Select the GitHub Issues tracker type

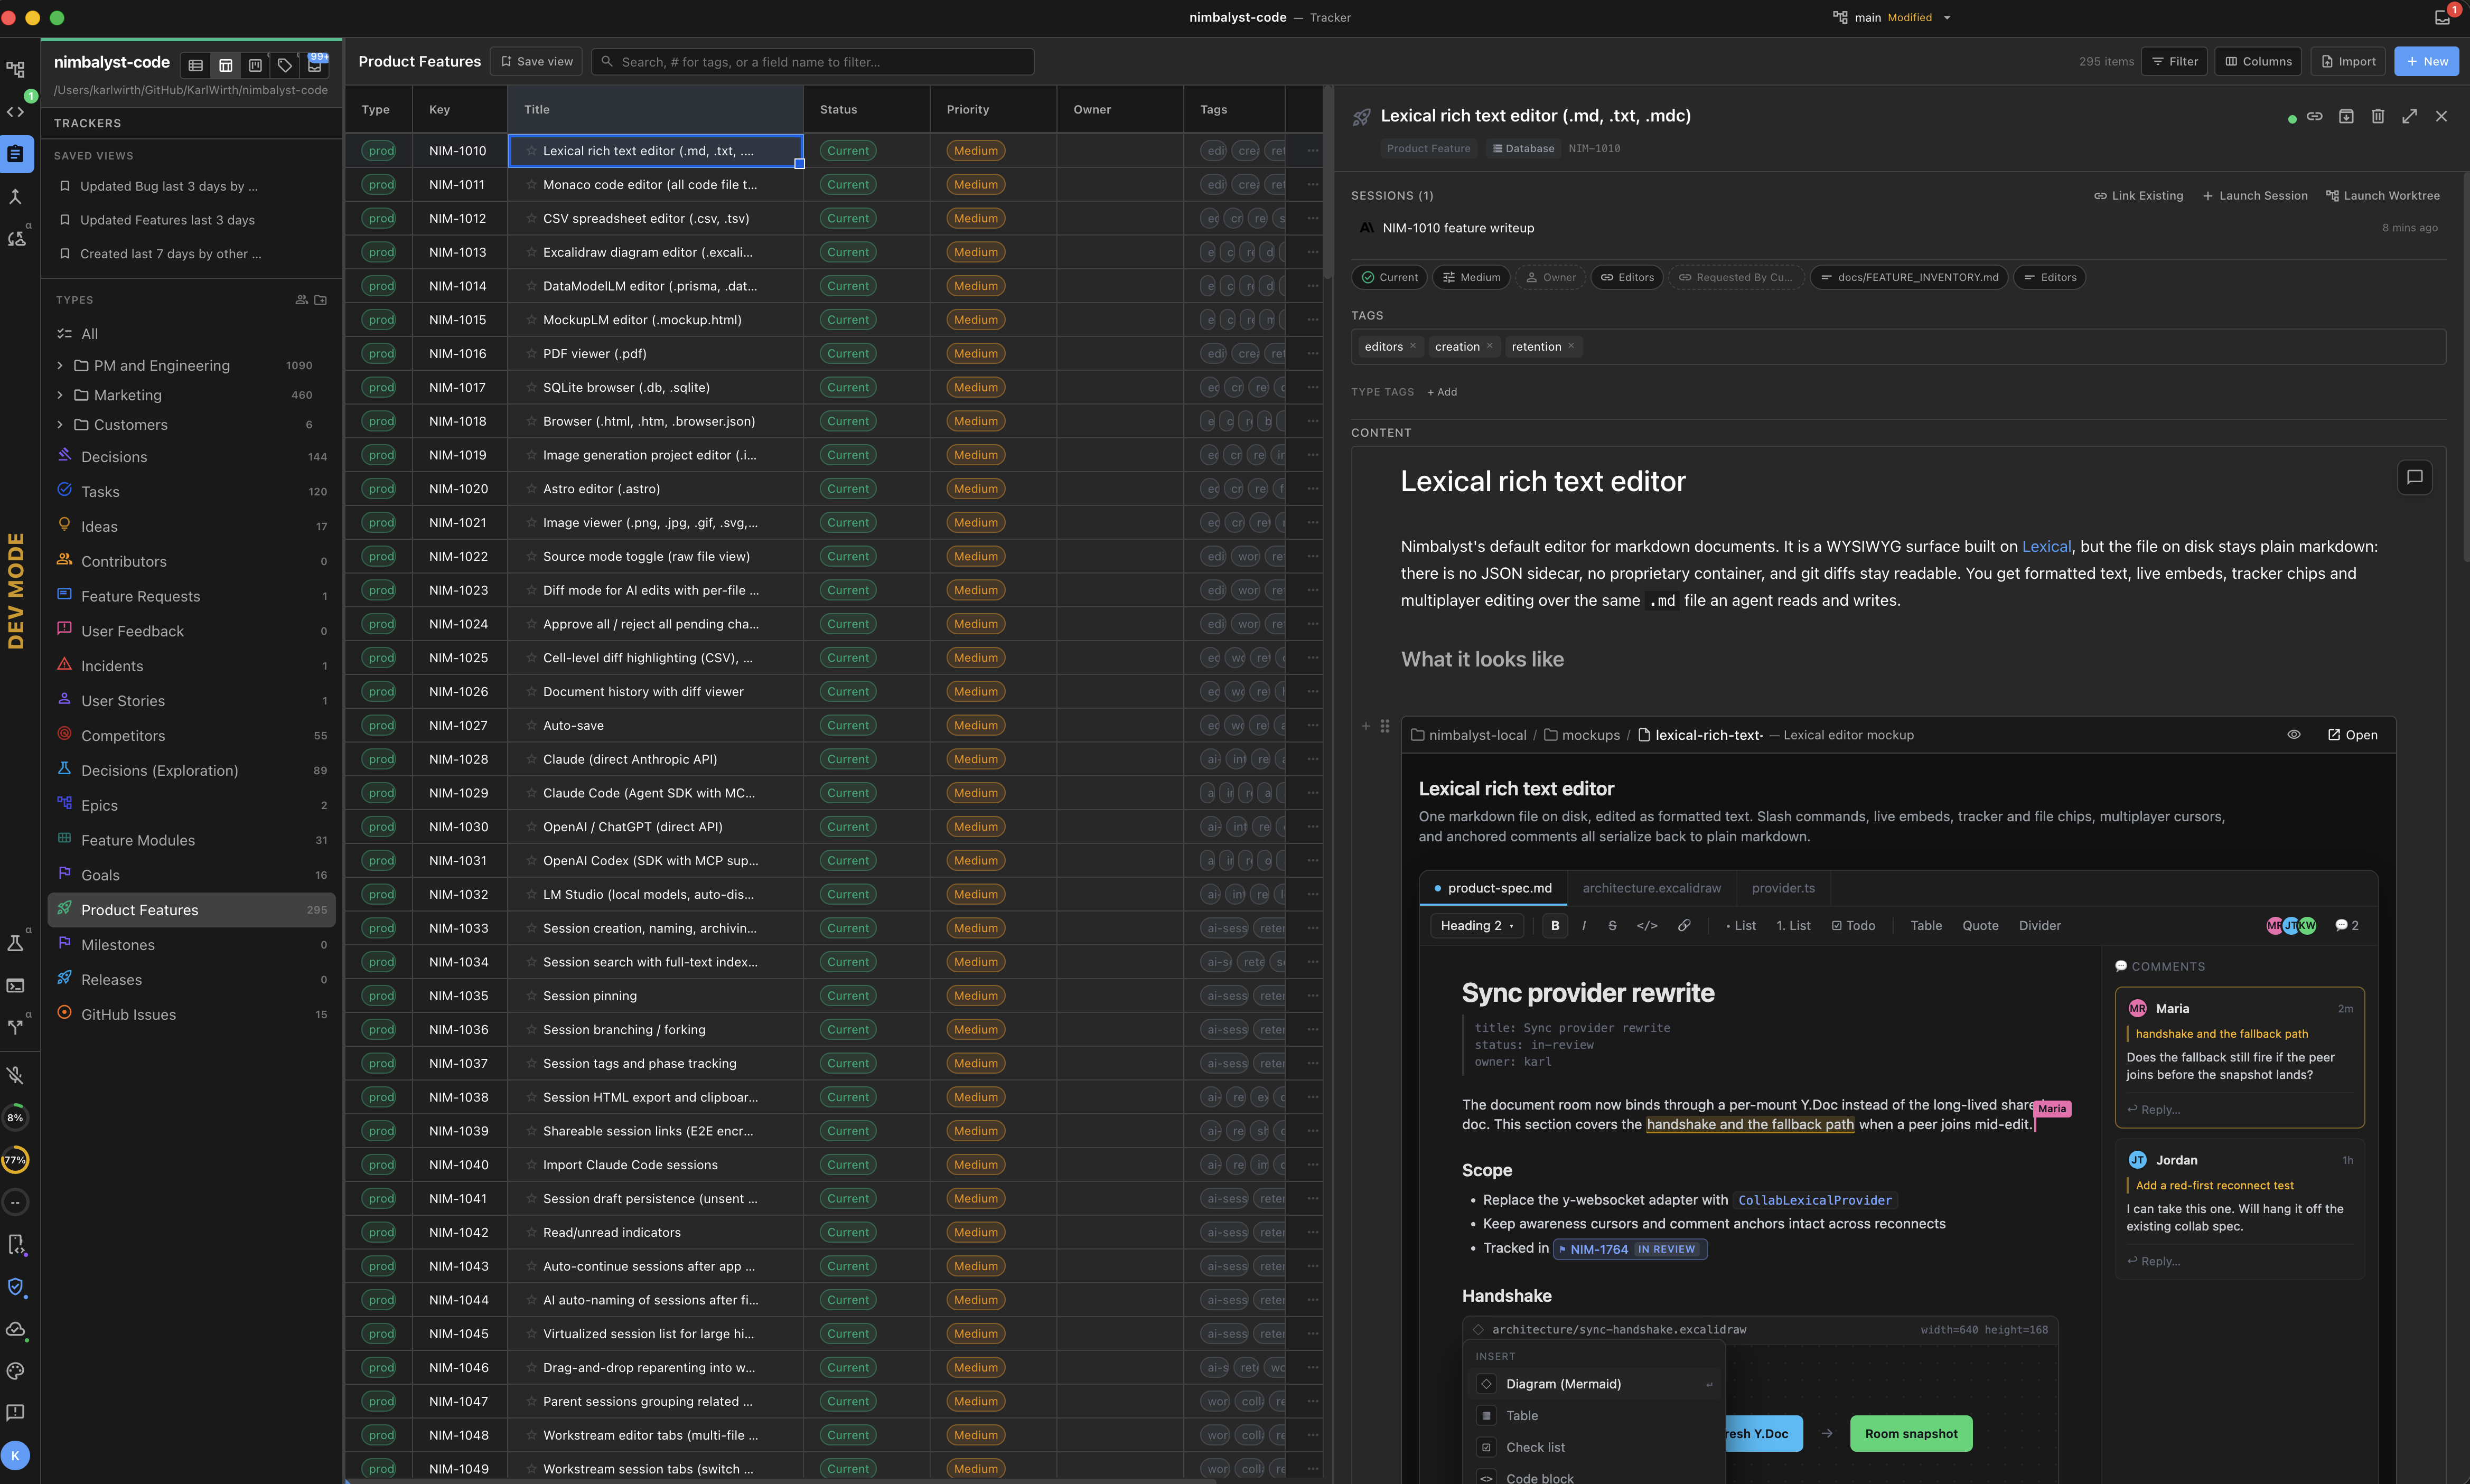click(x=192, y=1014)
